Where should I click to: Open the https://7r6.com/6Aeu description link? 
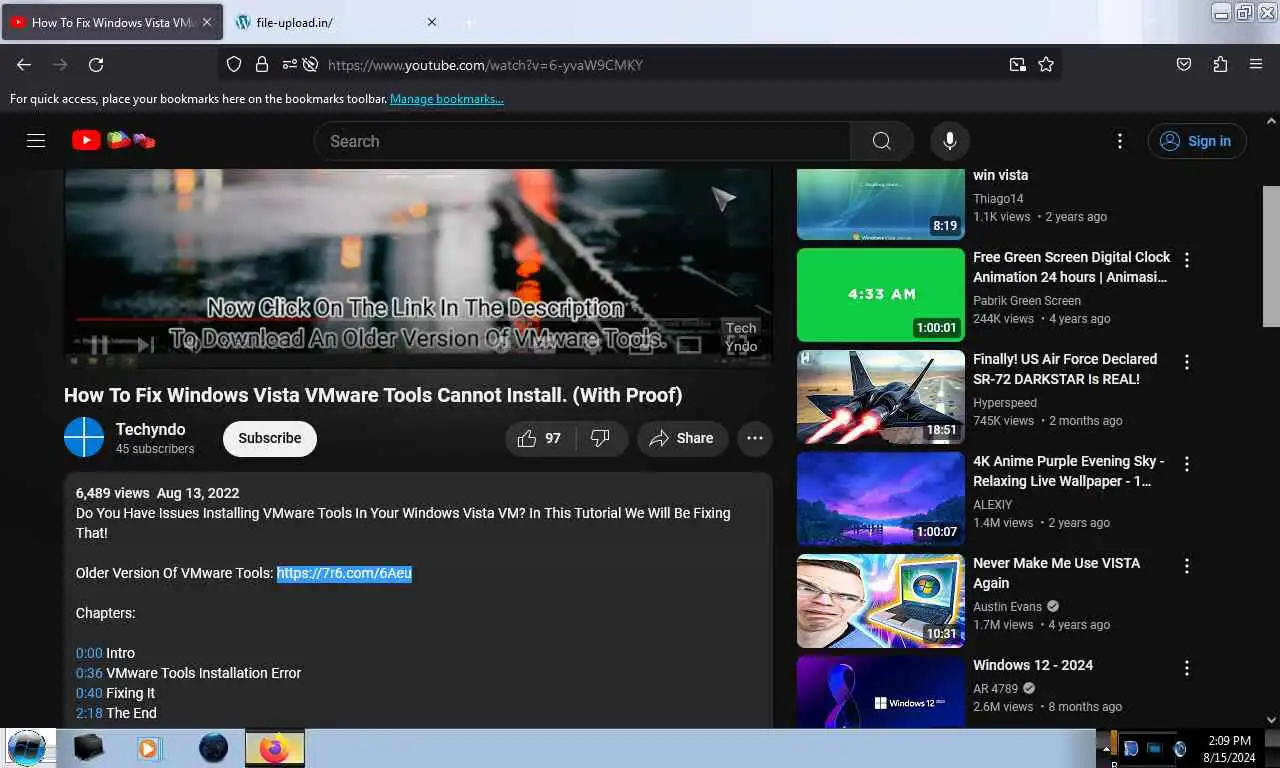click(344, 573)
